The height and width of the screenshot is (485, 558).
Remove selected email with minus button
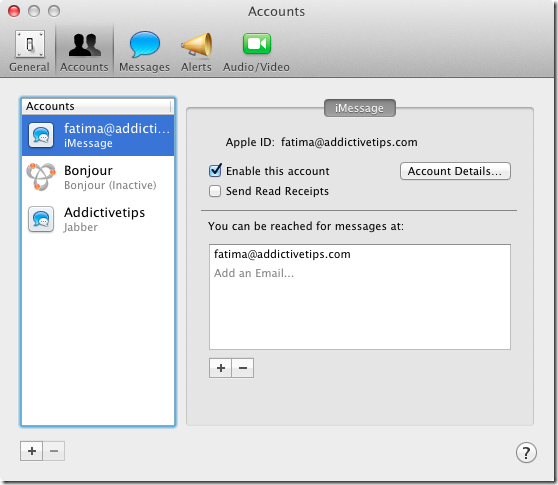[x=243, y=368]
